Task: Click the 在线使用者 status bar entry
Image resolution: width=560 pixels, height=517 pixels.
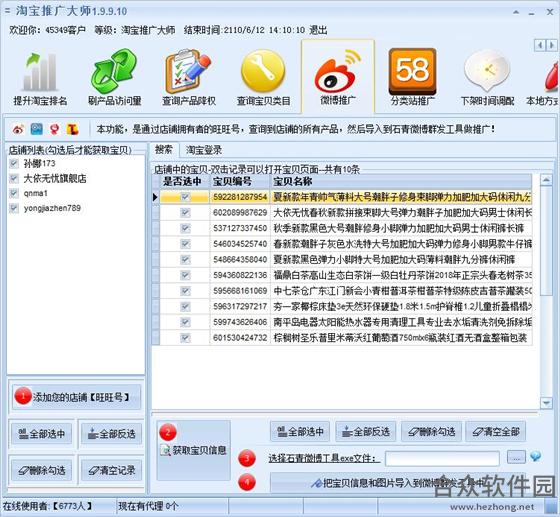Action: (x=47, y=506)
